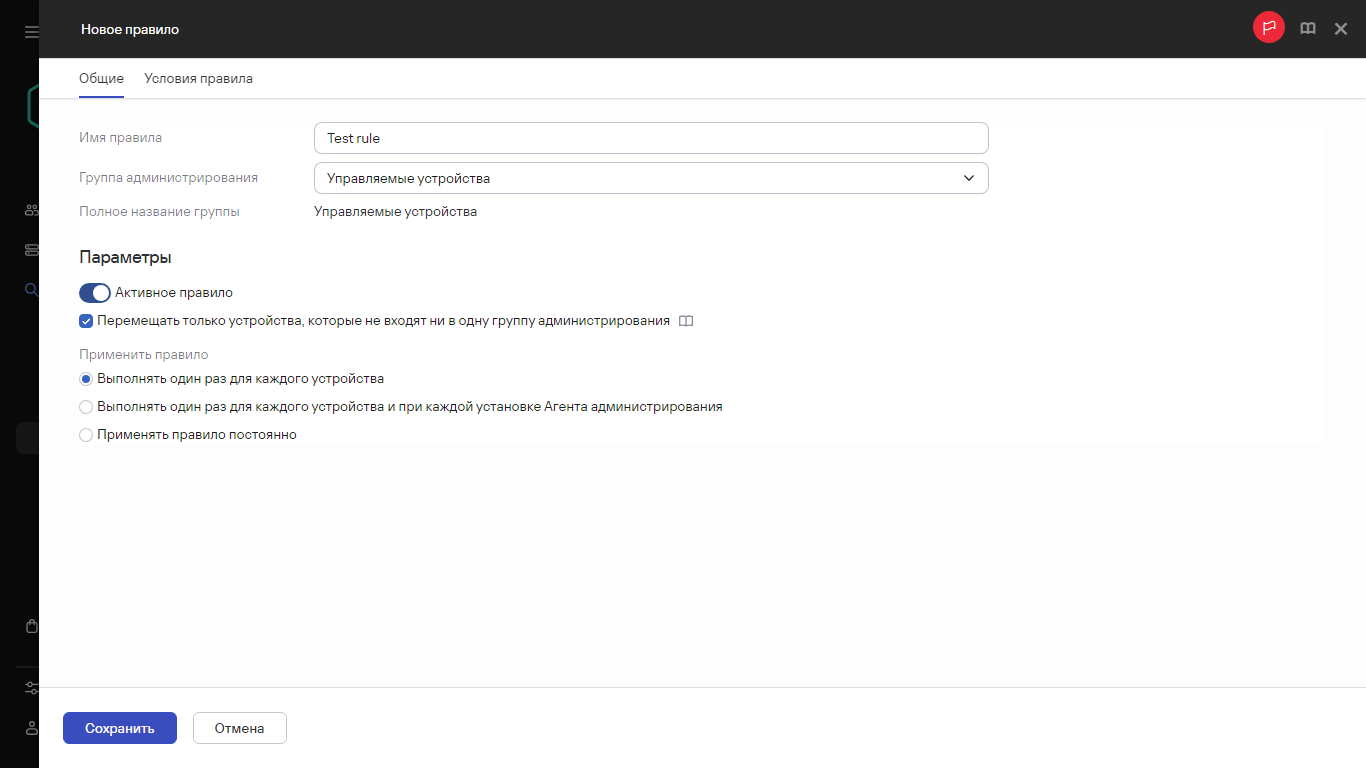Select Выполнять один раз для каждого устройства
The width and height of the screenshot is (1366, 768).
[86, 379]
